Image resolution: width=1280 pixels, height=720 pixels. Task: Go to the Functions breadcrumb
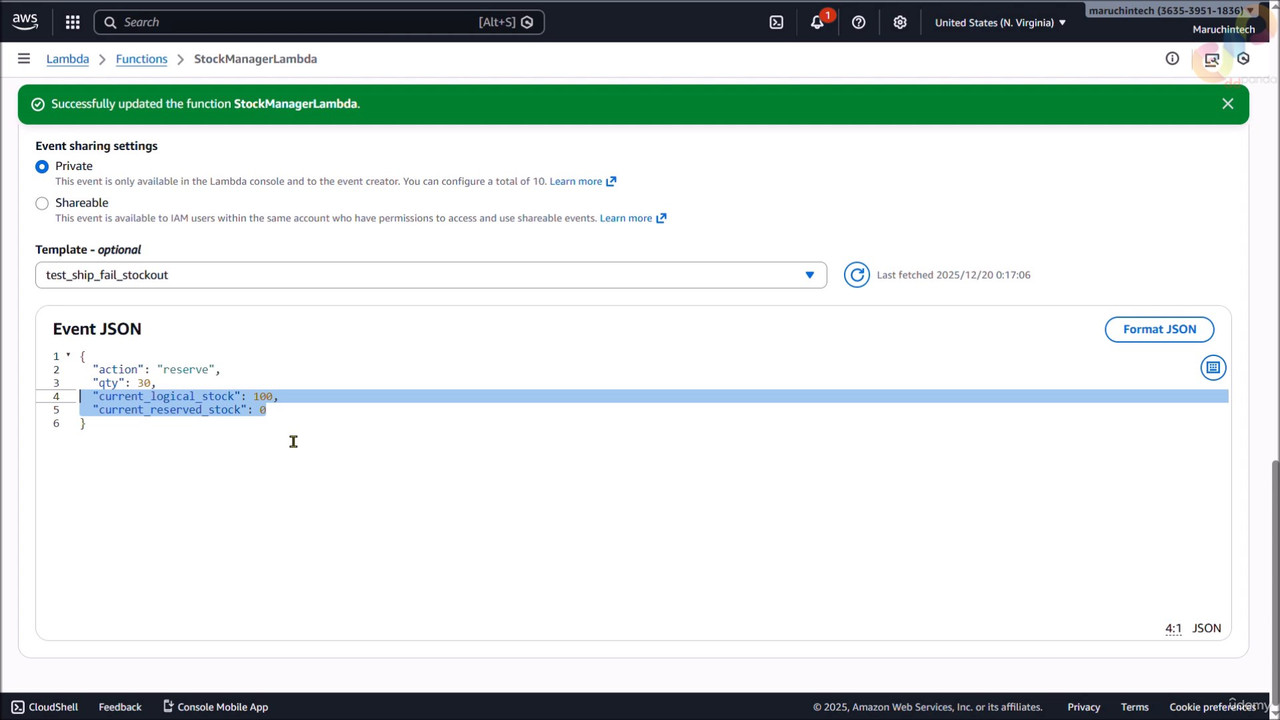pos(141,59)
